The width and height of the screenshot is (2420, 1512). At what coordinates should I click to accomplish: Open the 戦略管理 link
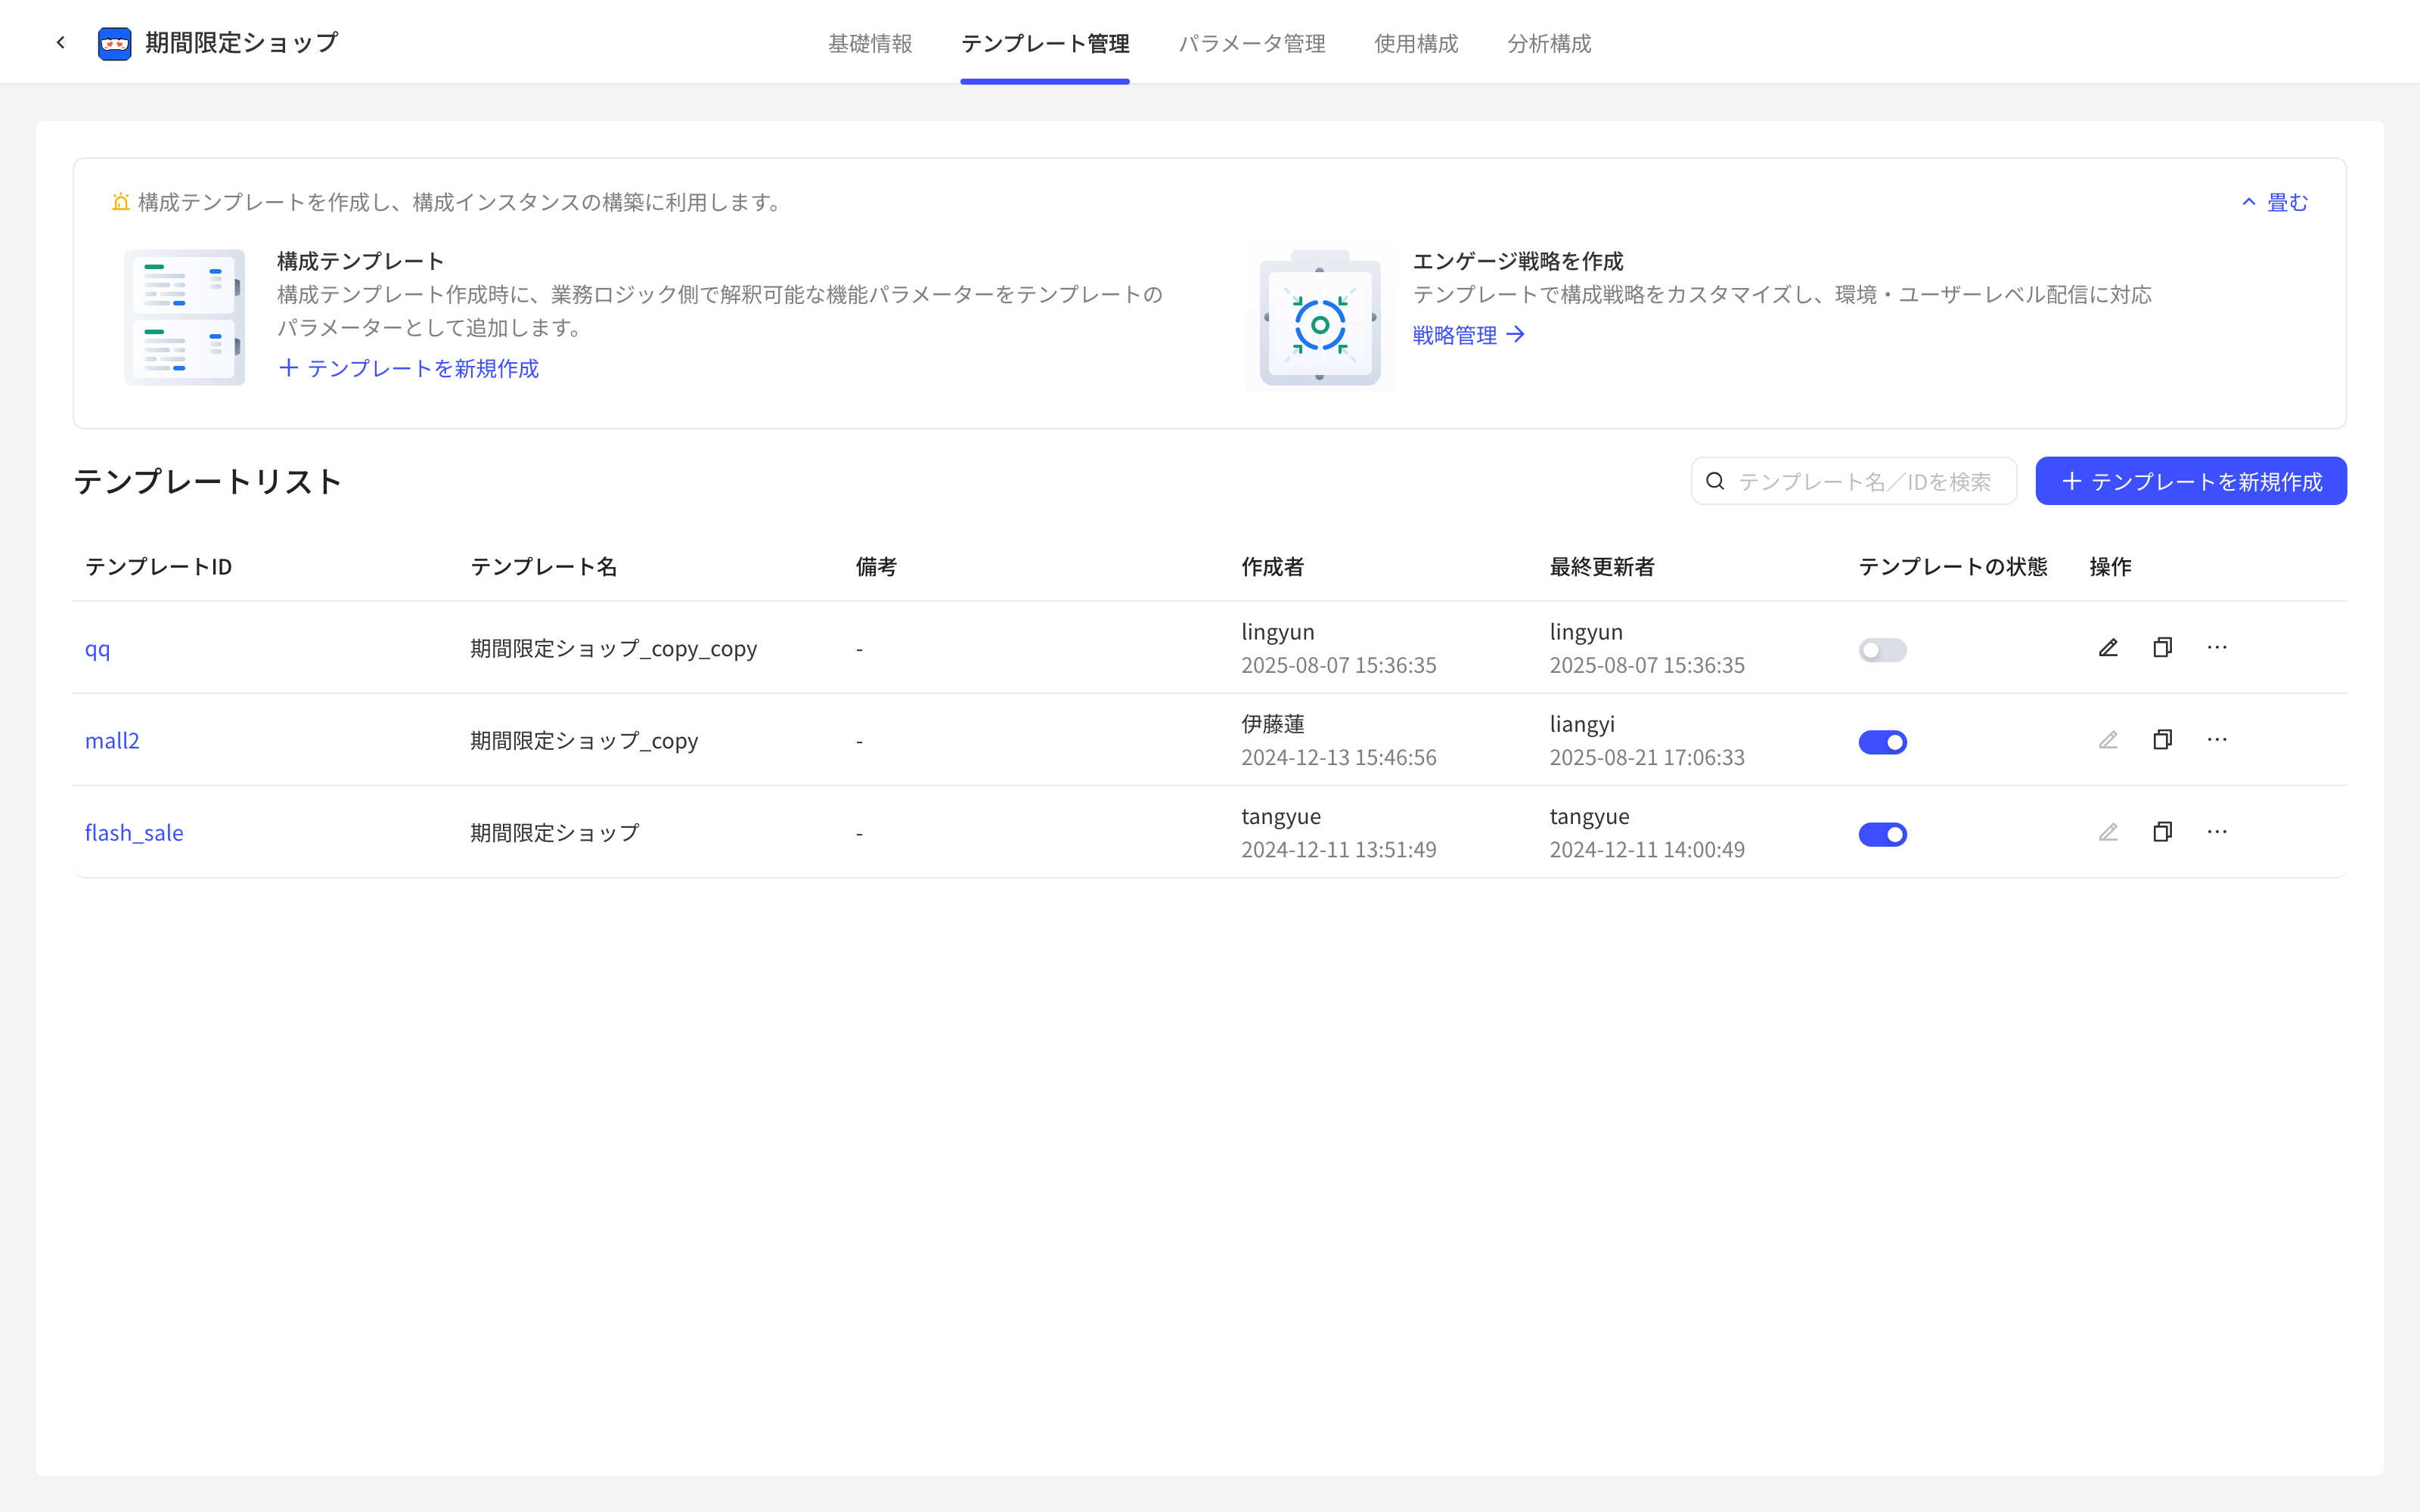(1468, 335)
